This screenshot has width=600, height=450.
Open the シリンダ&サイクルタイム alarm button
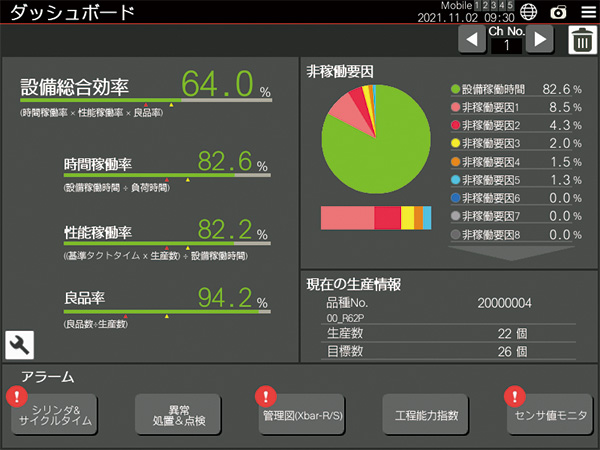pos(55,415)
